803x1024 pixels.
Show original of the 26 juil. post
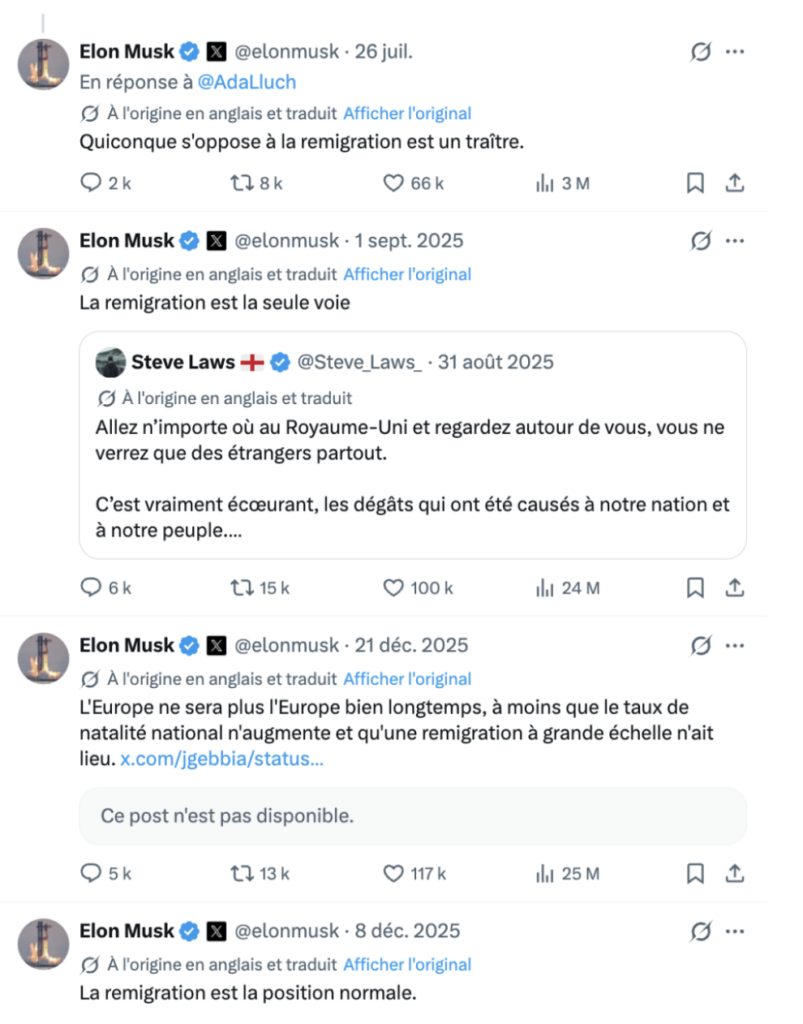tap(407, 114)
